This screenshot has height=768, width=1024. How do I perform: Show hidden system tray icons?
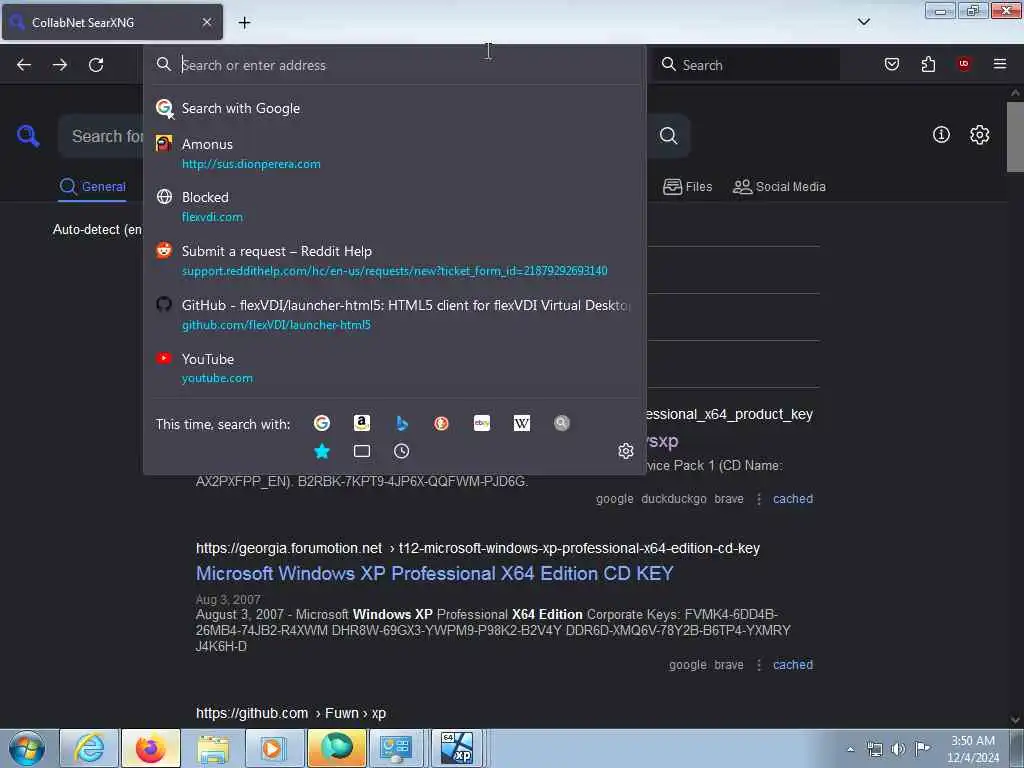[x=850, y=749]
